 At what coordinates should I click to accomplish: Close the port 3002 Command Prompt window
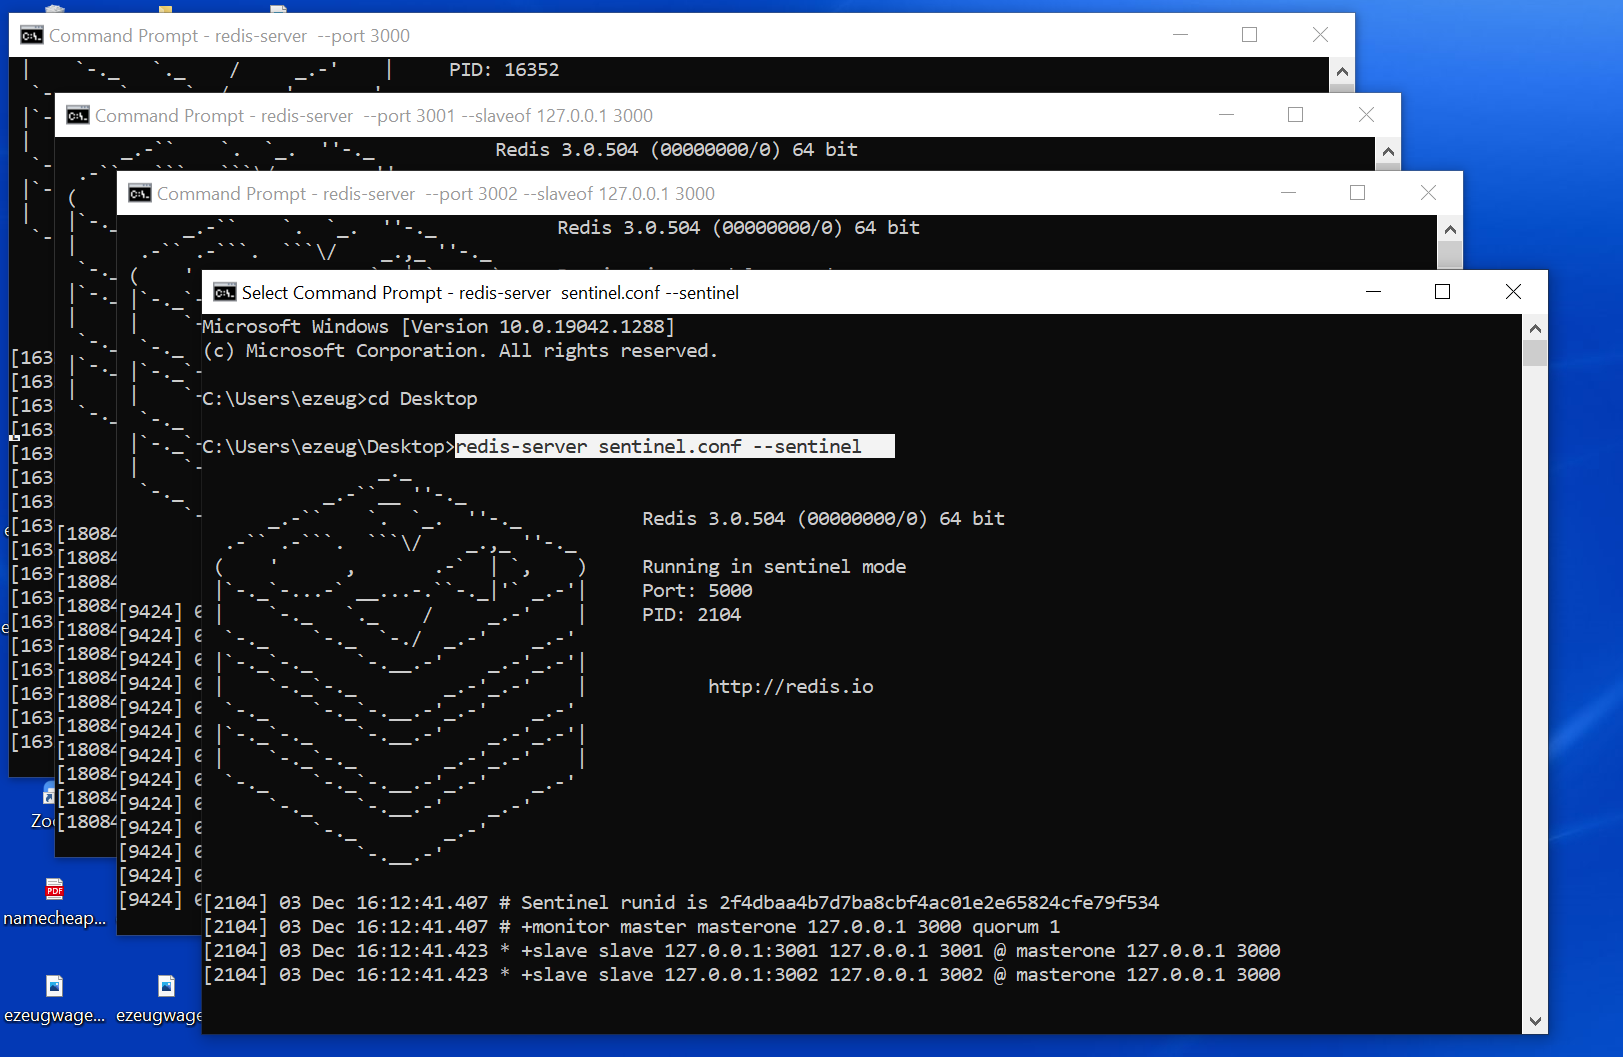(x=1428, y=193)
